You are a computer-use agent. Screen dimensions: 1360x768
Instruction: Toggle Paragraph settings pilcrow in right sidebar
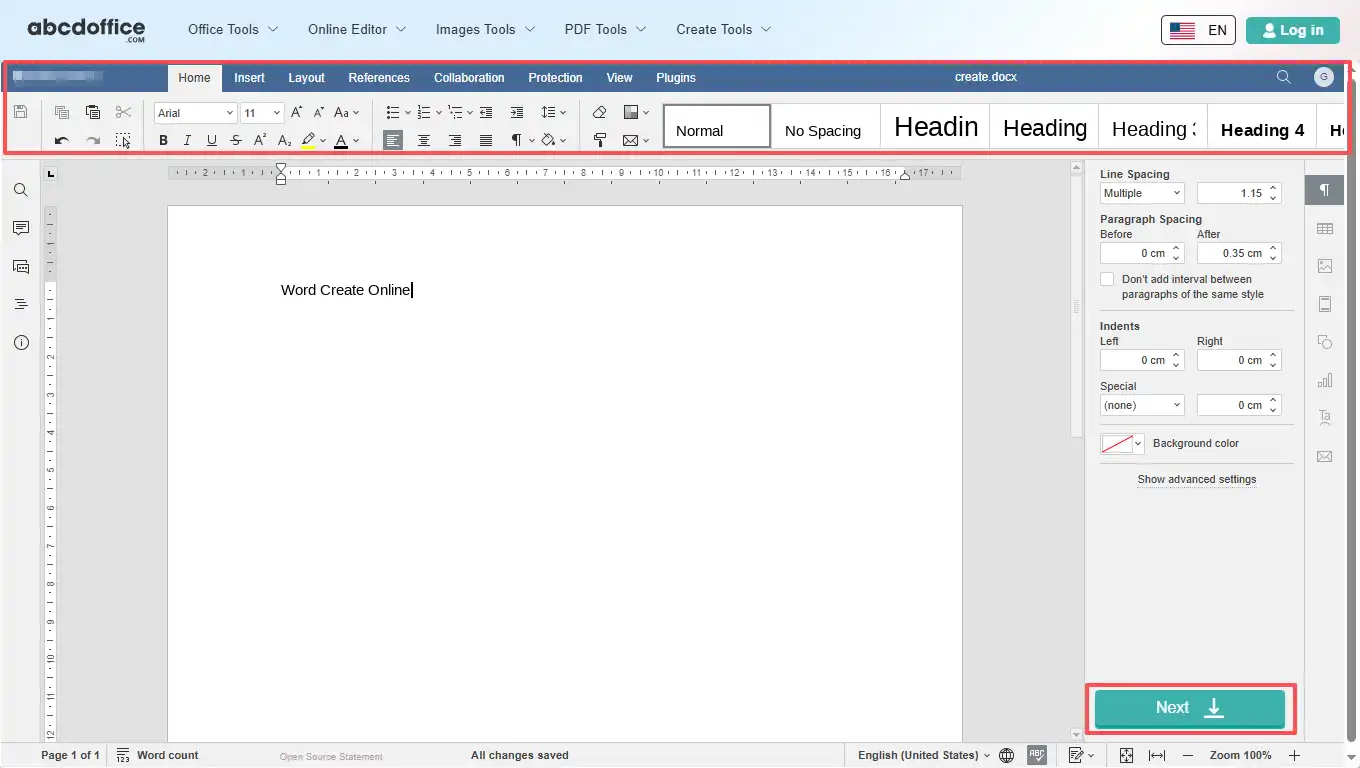coord(1325,190)
